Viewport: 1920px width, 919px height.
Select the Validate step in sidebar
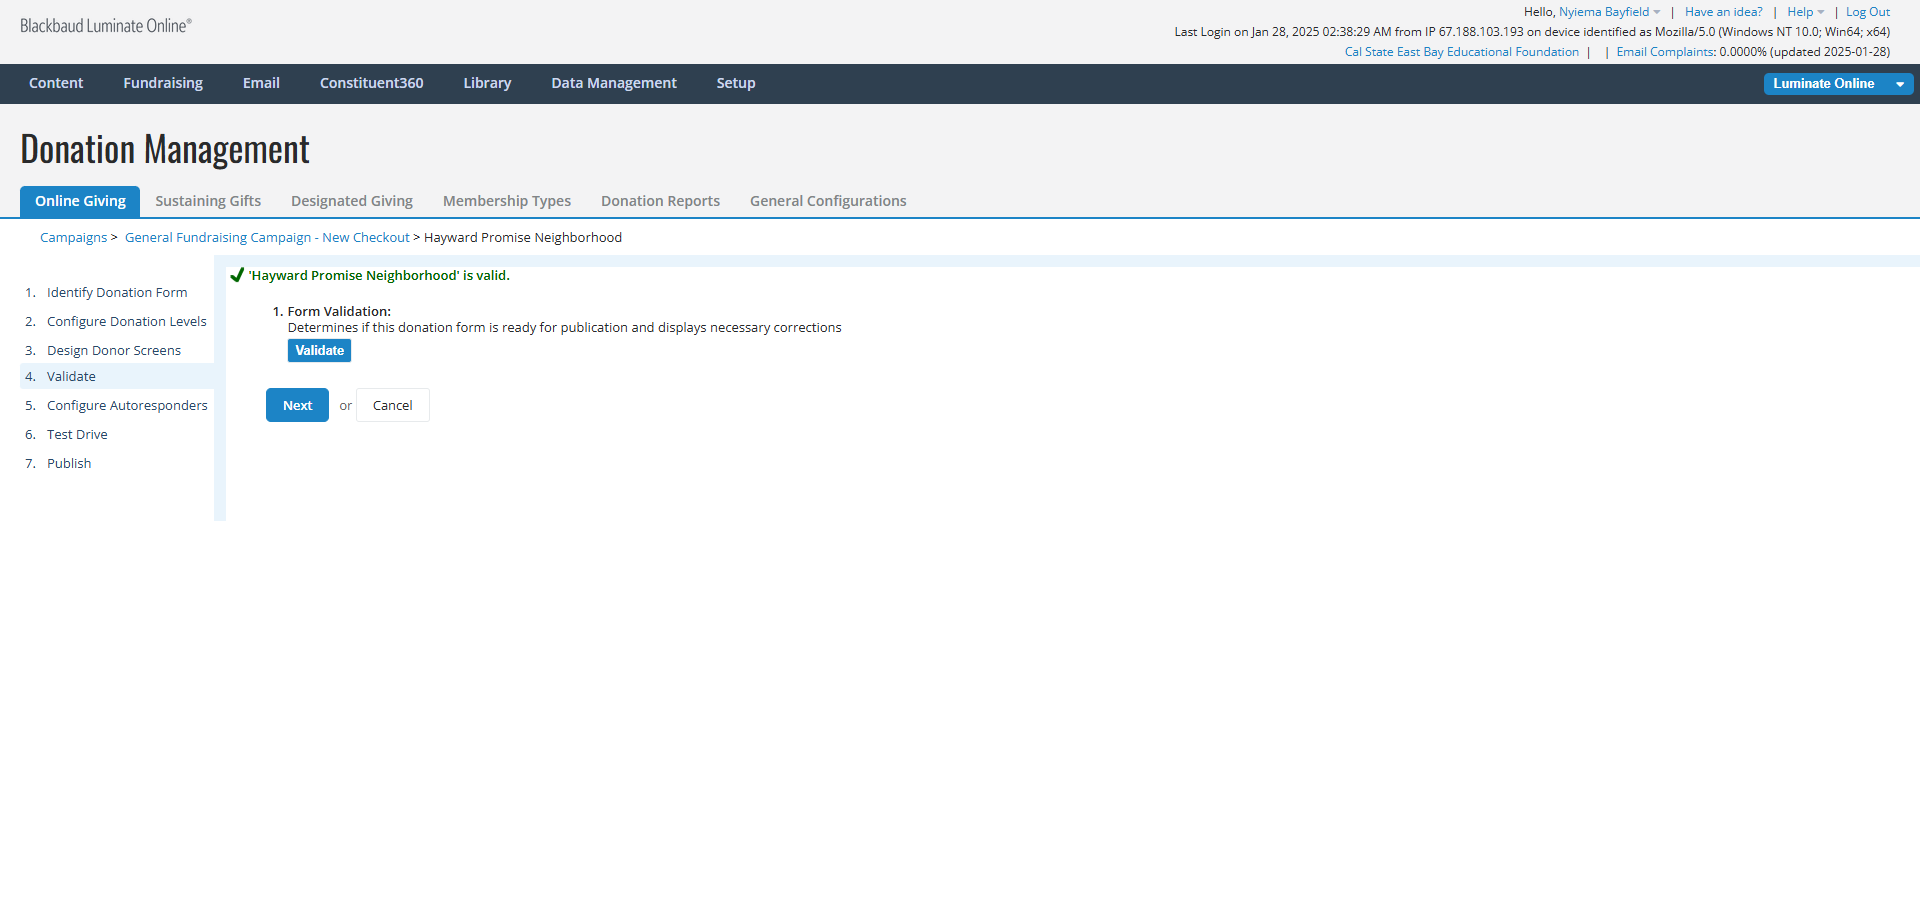tap(71, 377)
